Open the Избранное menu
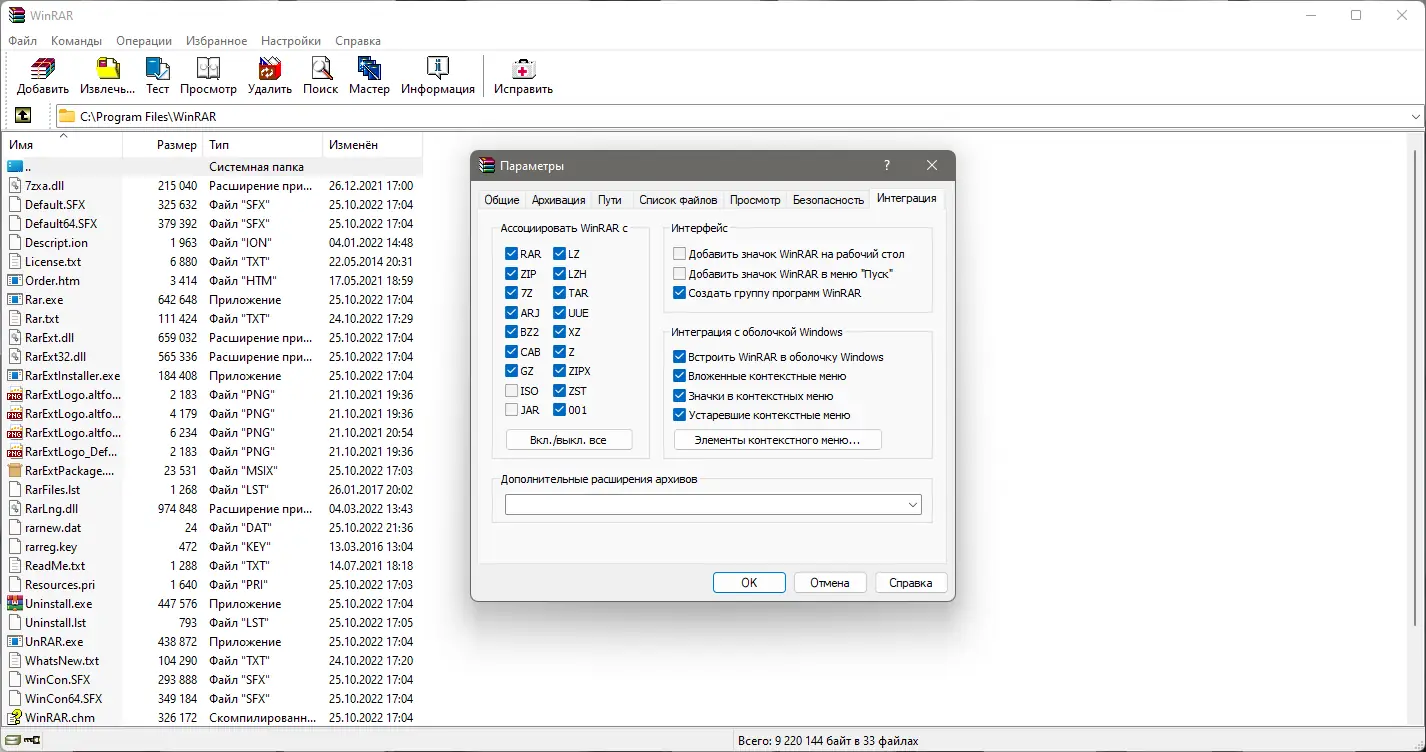This screenshot has height=752, width=1426. tap(216, 41)
